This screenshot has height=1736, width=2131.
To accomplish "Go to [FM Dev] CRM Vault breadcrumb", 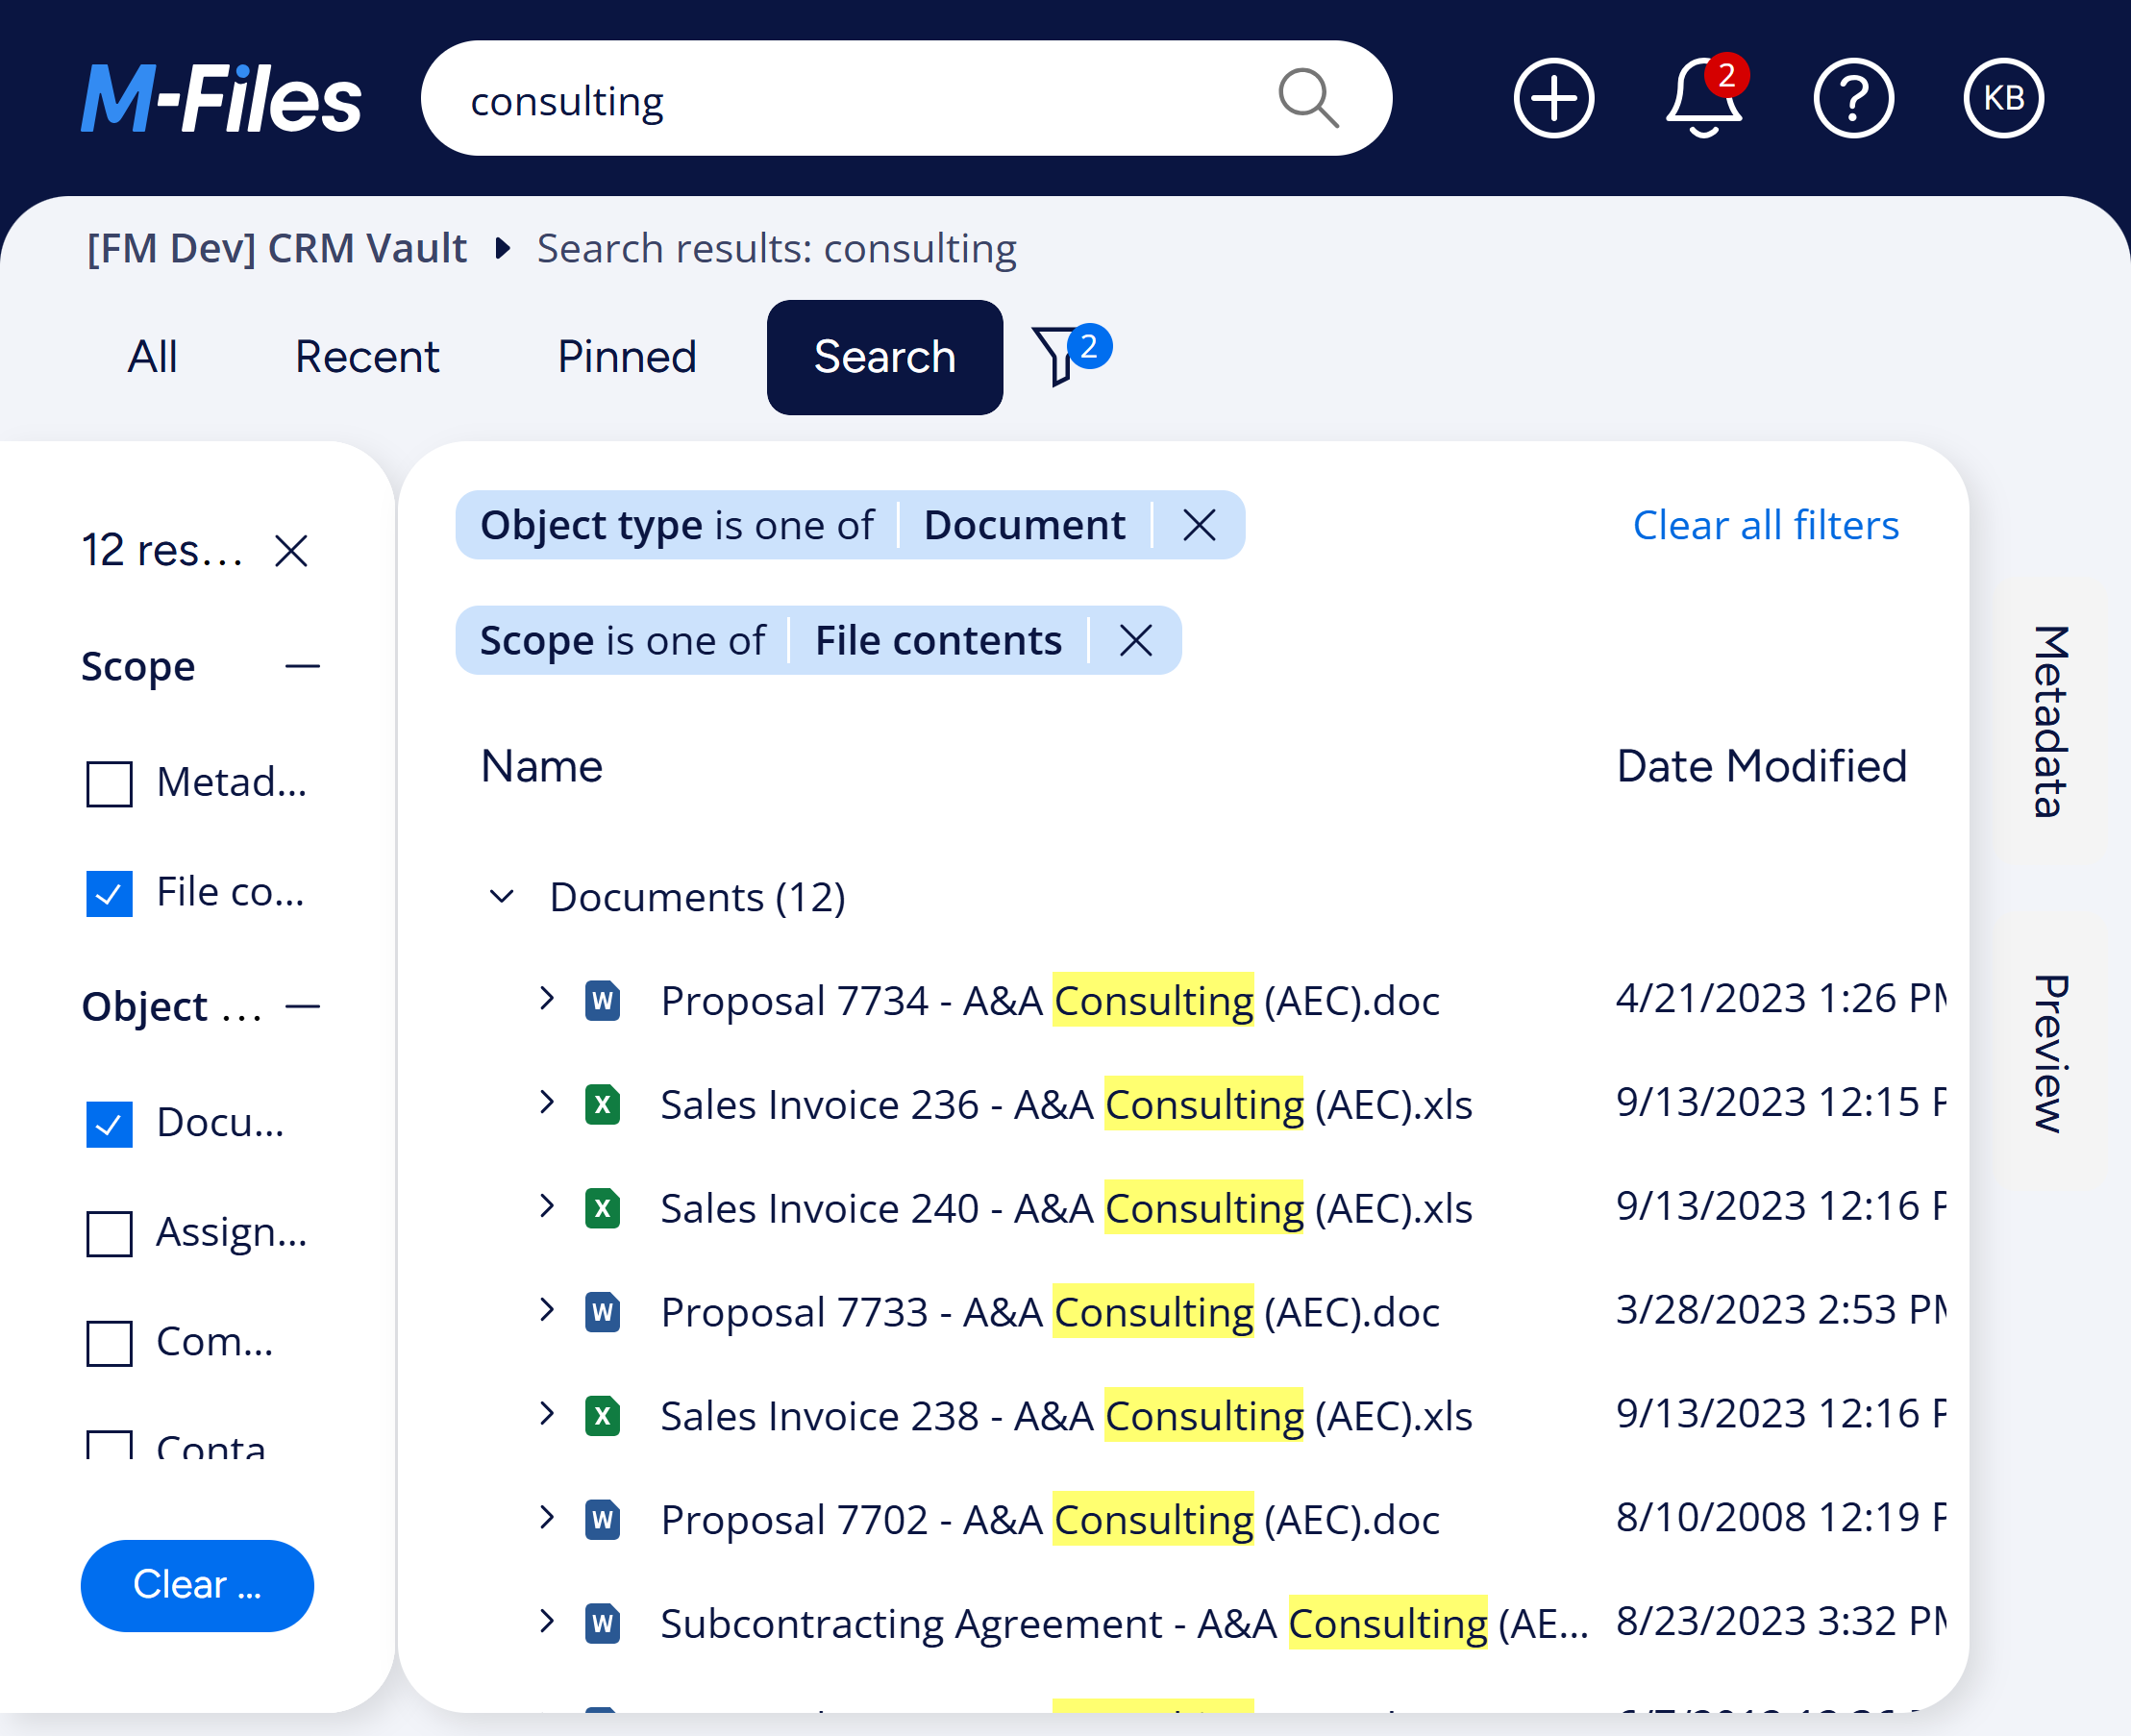I will coord(277,248).
